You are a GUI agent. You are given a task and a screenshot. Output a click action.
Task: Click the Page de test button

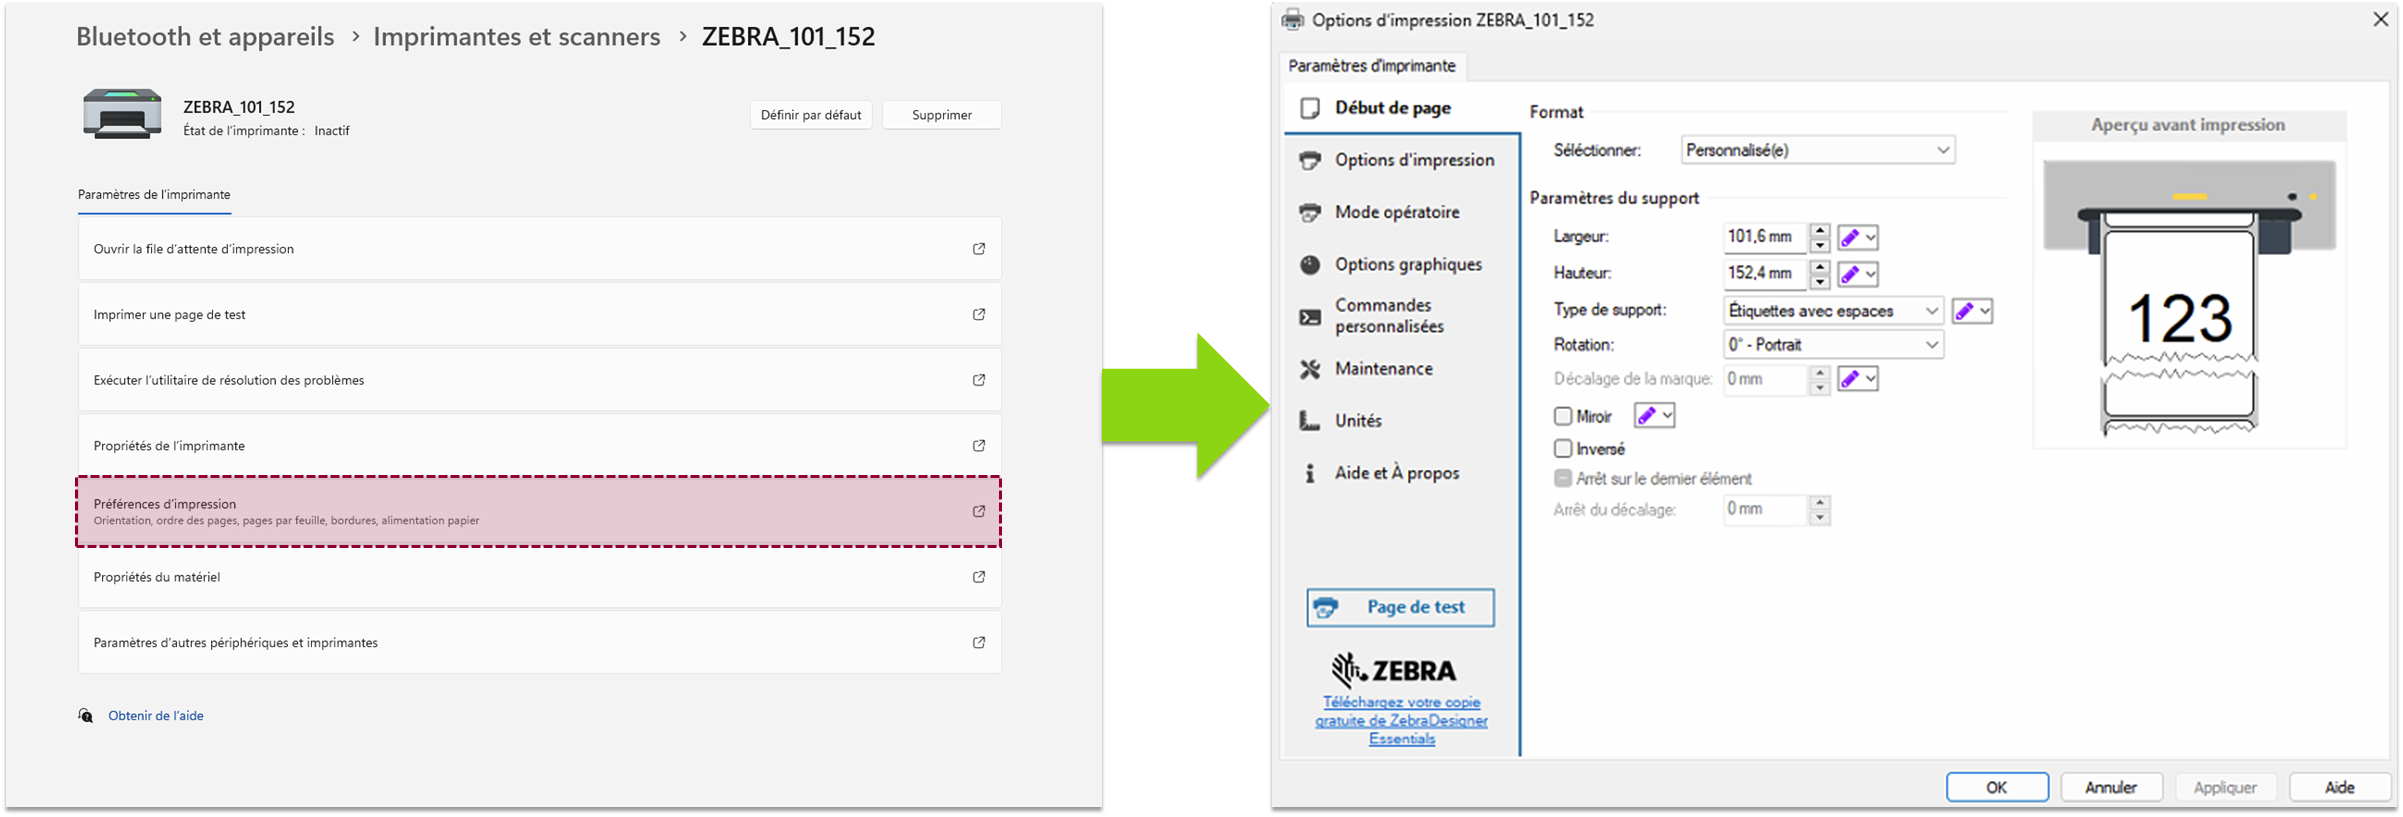click(x=1400, y=607)
